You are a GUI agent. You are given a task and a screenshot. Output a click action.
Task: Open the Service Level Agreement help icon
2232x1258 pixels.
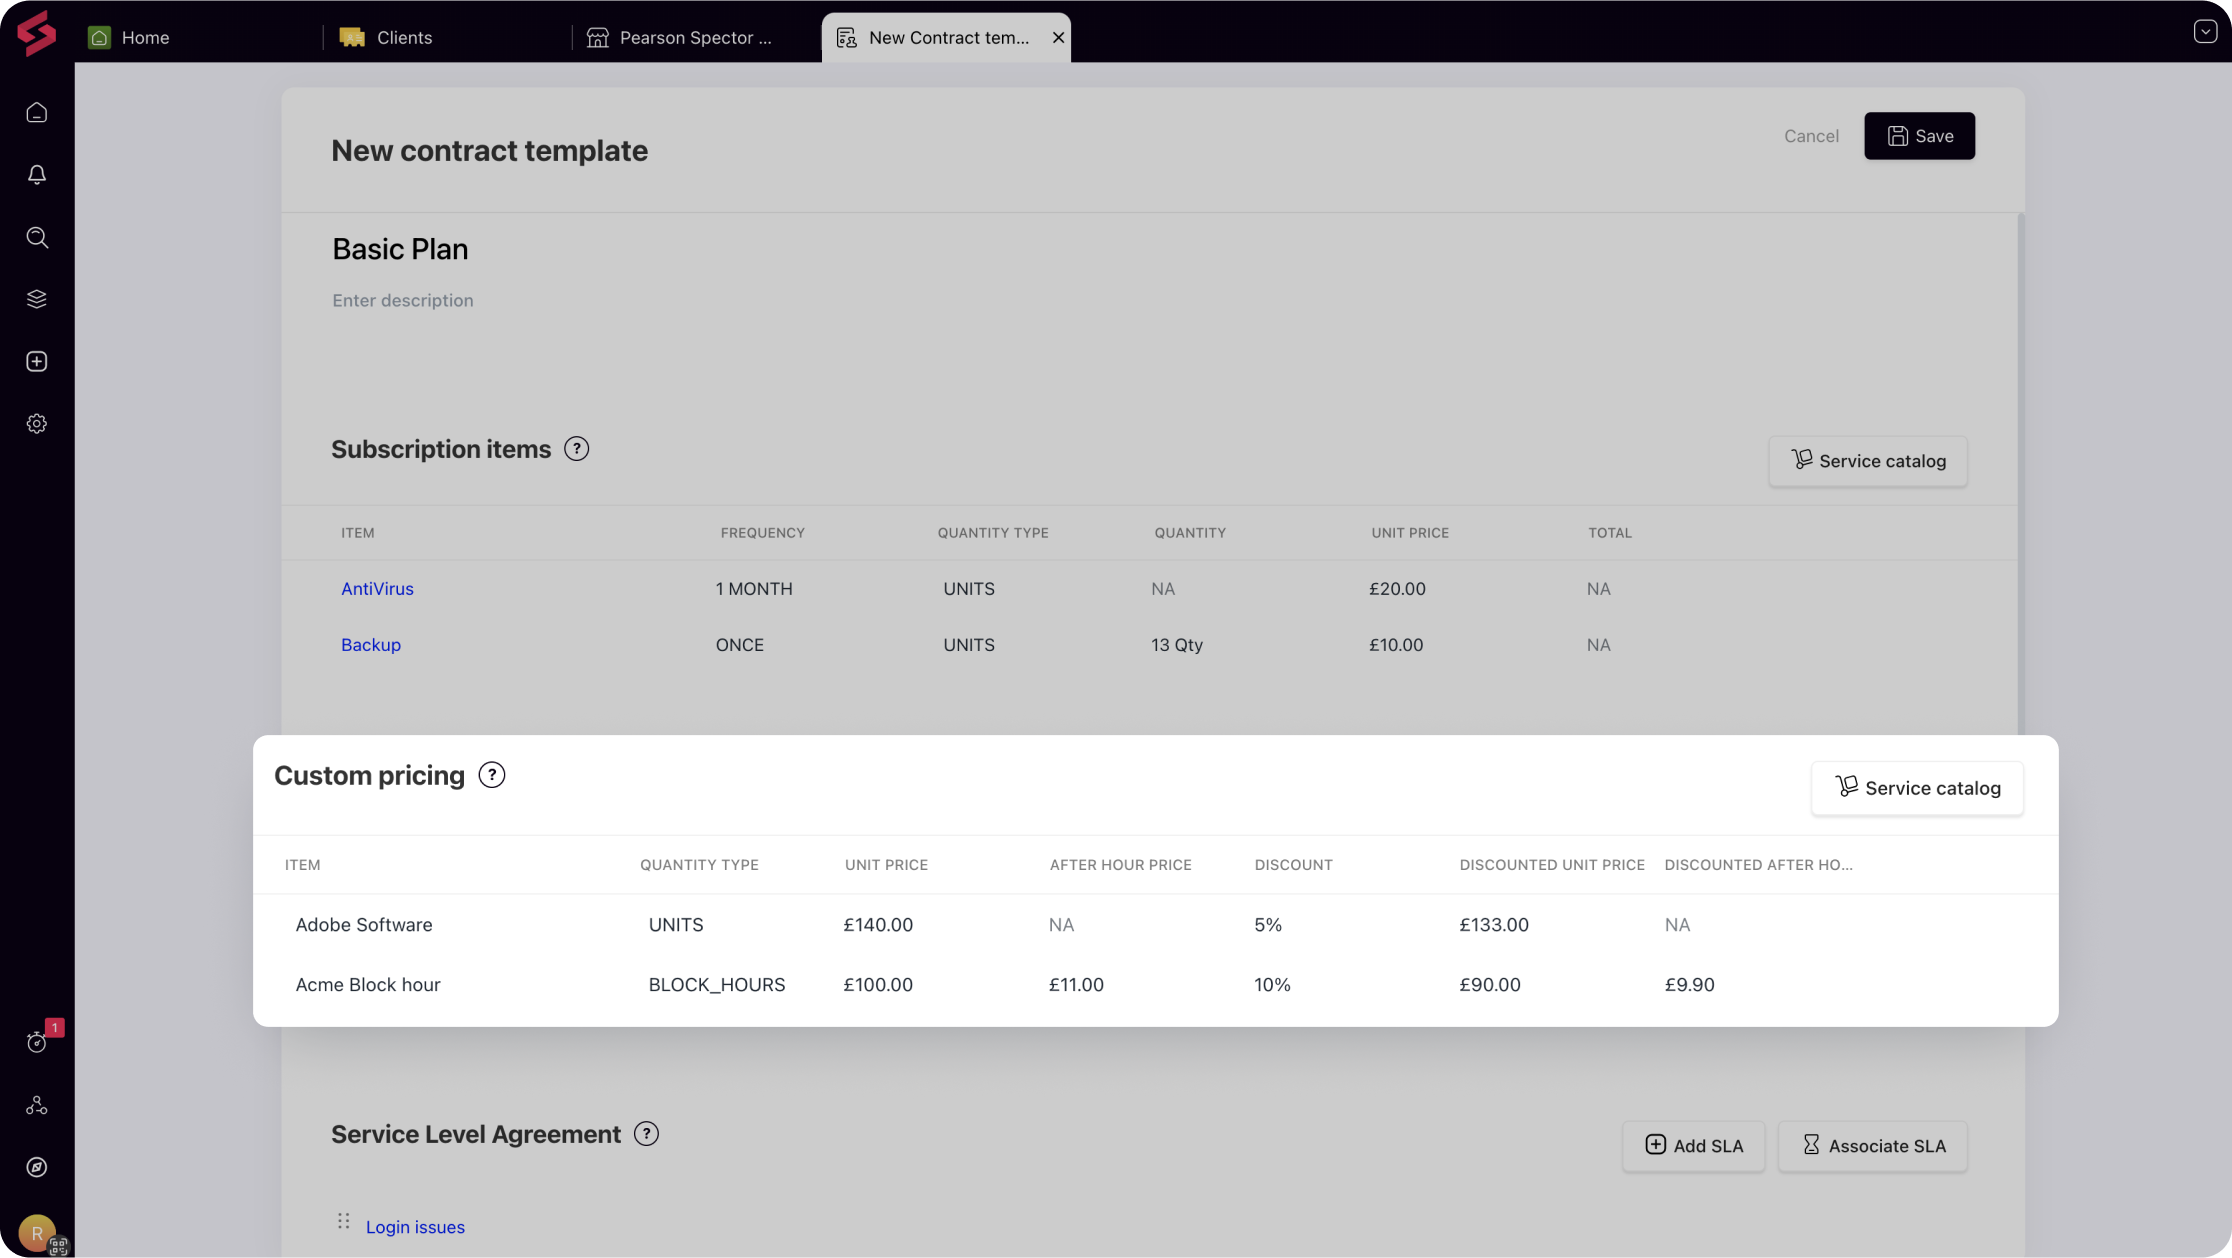coord(646,1133)
